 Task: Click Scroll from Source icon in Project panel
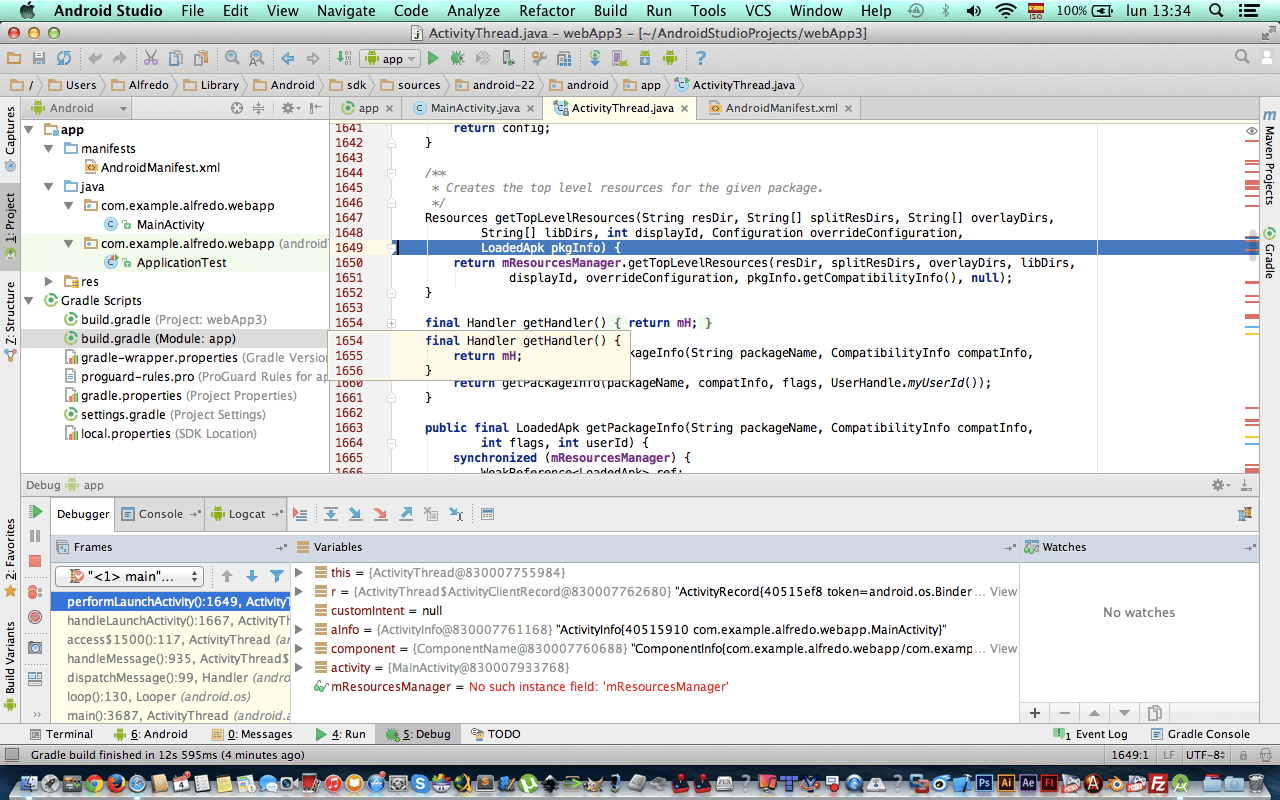tap(236, 108)
